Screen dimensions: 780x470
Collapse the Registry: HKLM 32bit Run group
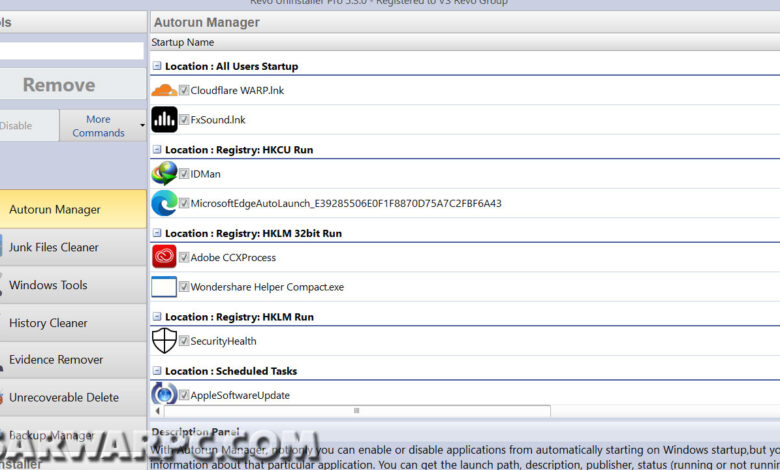157,233
